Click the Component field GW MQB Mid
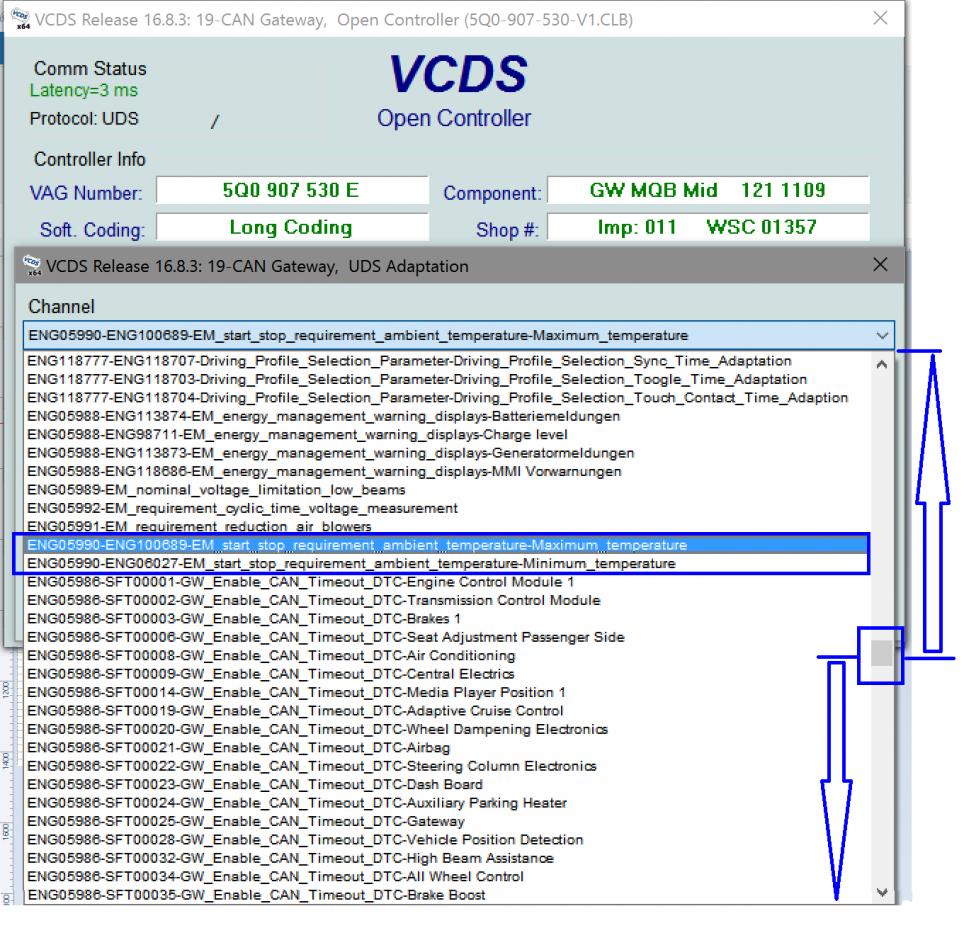This screenshot has width=964, height=928. click(708, 190)
